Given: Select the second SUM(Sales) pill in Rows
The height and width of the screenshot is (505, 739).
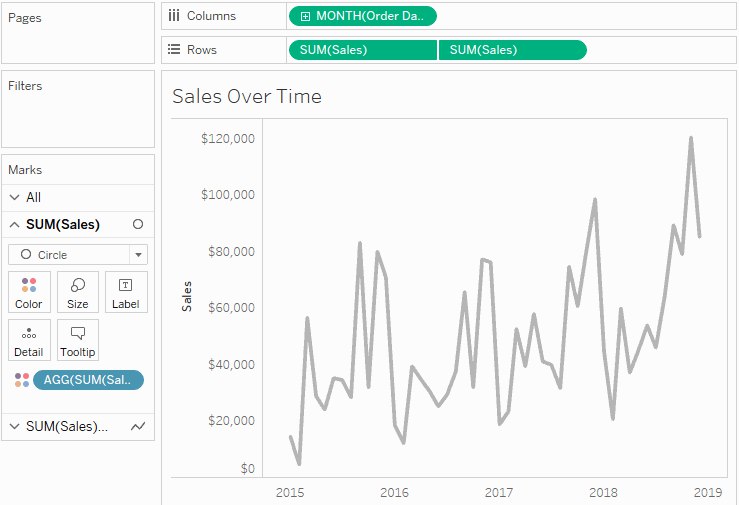Looking at the screenshot, I should (x=513, y=50).
